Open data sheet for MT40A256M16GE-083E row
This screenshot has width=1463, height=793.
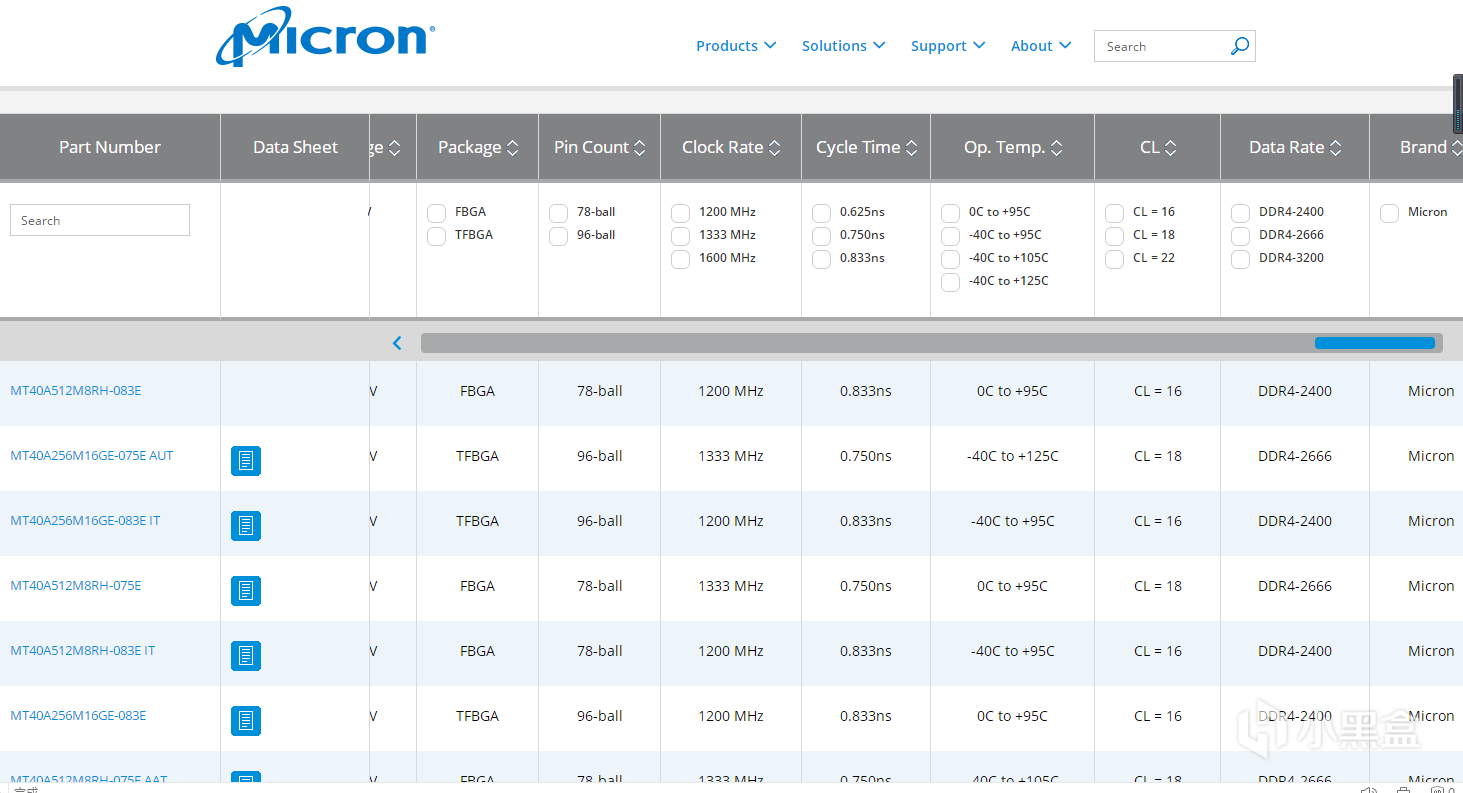point(246,721)
